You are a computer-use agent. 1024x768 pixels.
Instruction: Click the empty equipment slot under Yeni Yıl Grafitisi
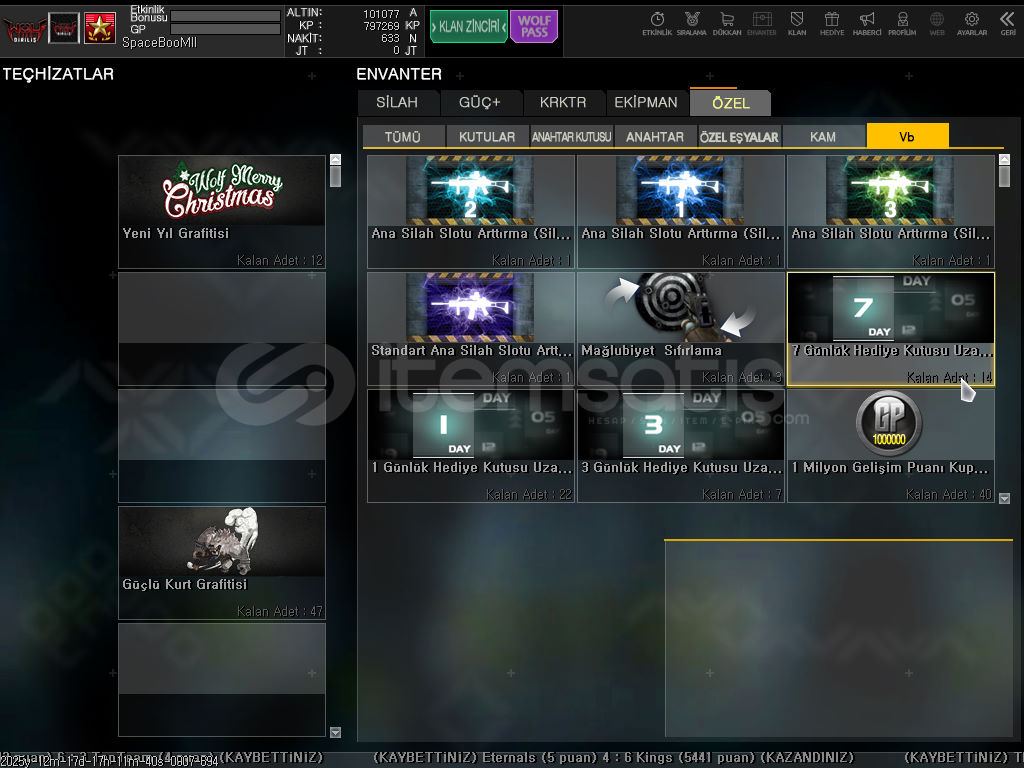click(222, 329)
